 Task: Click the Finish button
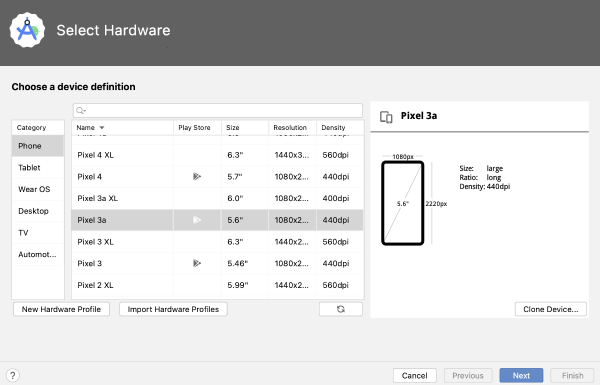572,375
